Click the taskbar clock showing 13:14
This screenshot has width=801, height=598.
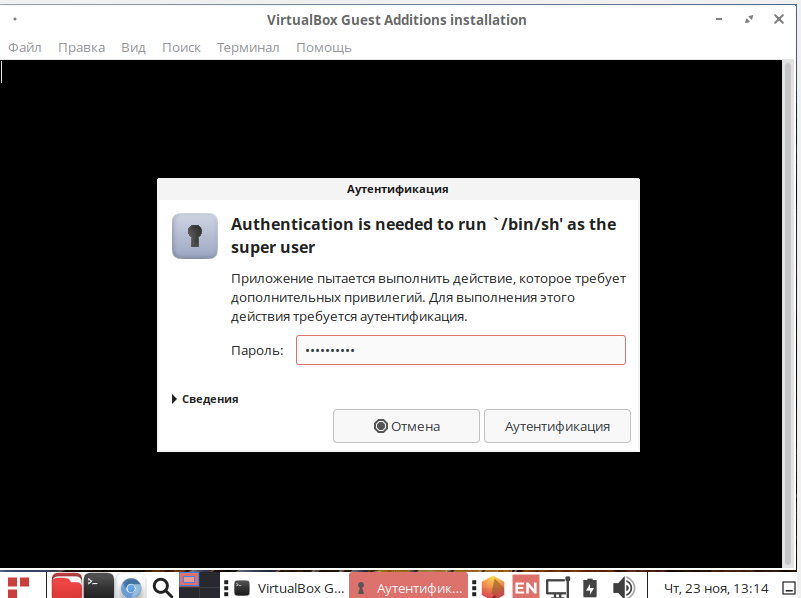[x=717, y=588]
